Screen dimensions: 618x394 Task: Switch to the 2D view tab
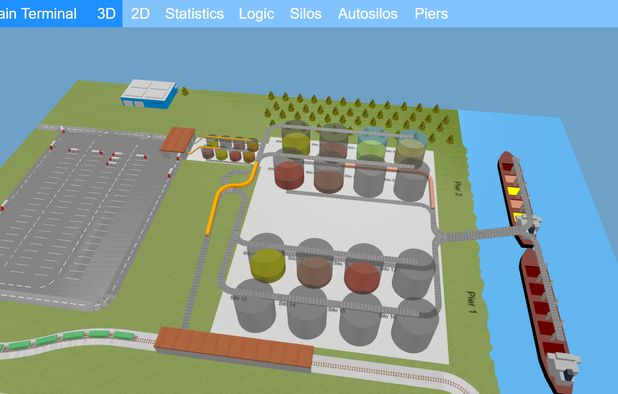point(140,14)
